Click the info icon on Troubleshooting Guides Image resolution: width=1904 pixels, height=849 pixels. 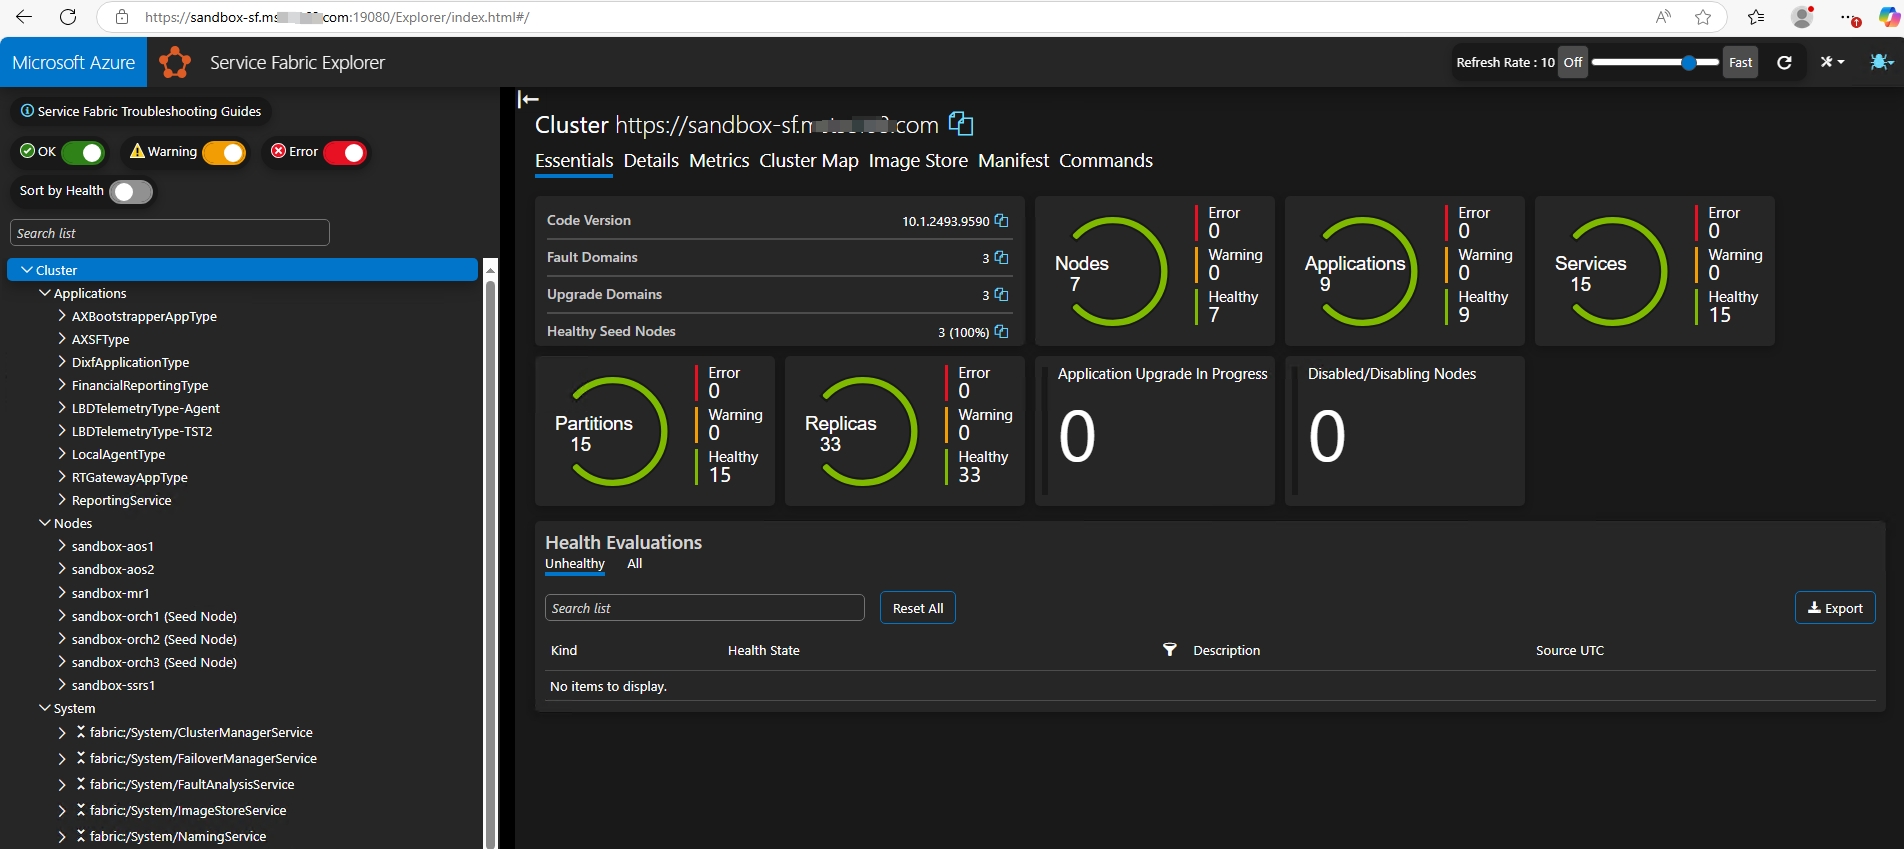(27, 111)
